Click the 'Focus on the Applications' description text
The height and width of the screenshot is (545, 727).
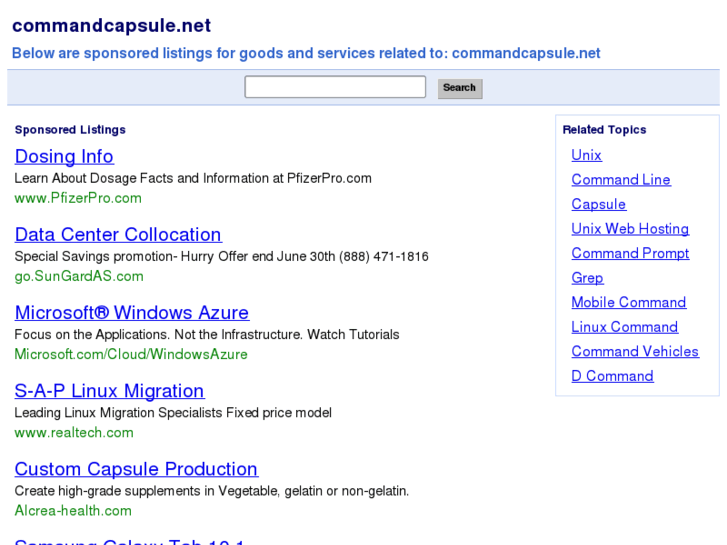click(207, 334)
